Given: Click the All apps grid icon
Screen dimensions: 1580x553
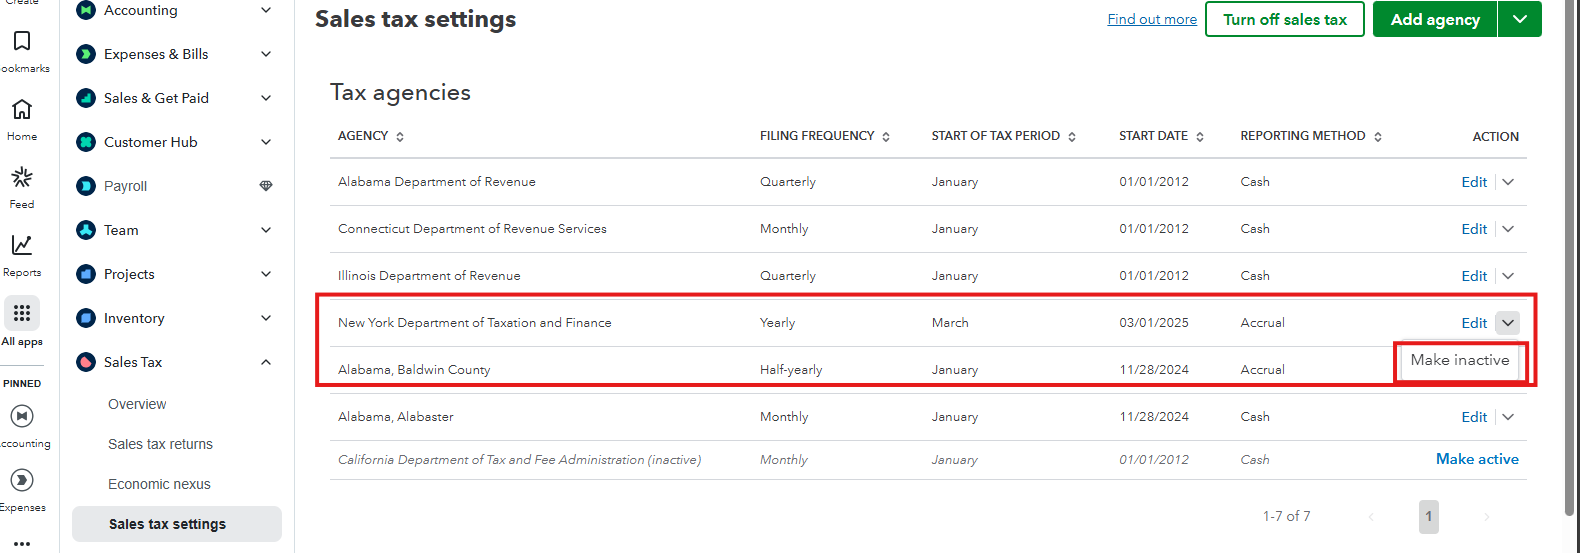Looking at the screenshot, I should click(22, 313).
